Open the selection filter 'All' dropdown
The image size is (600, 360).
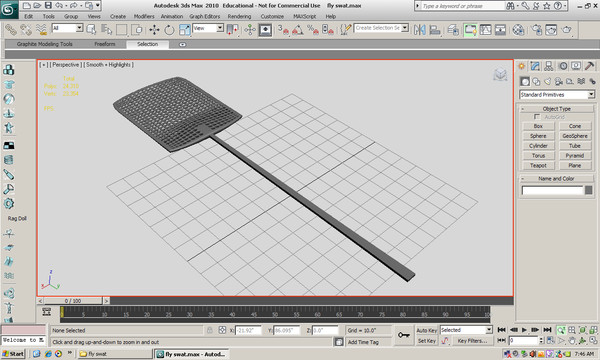click(x=79, y=28)
